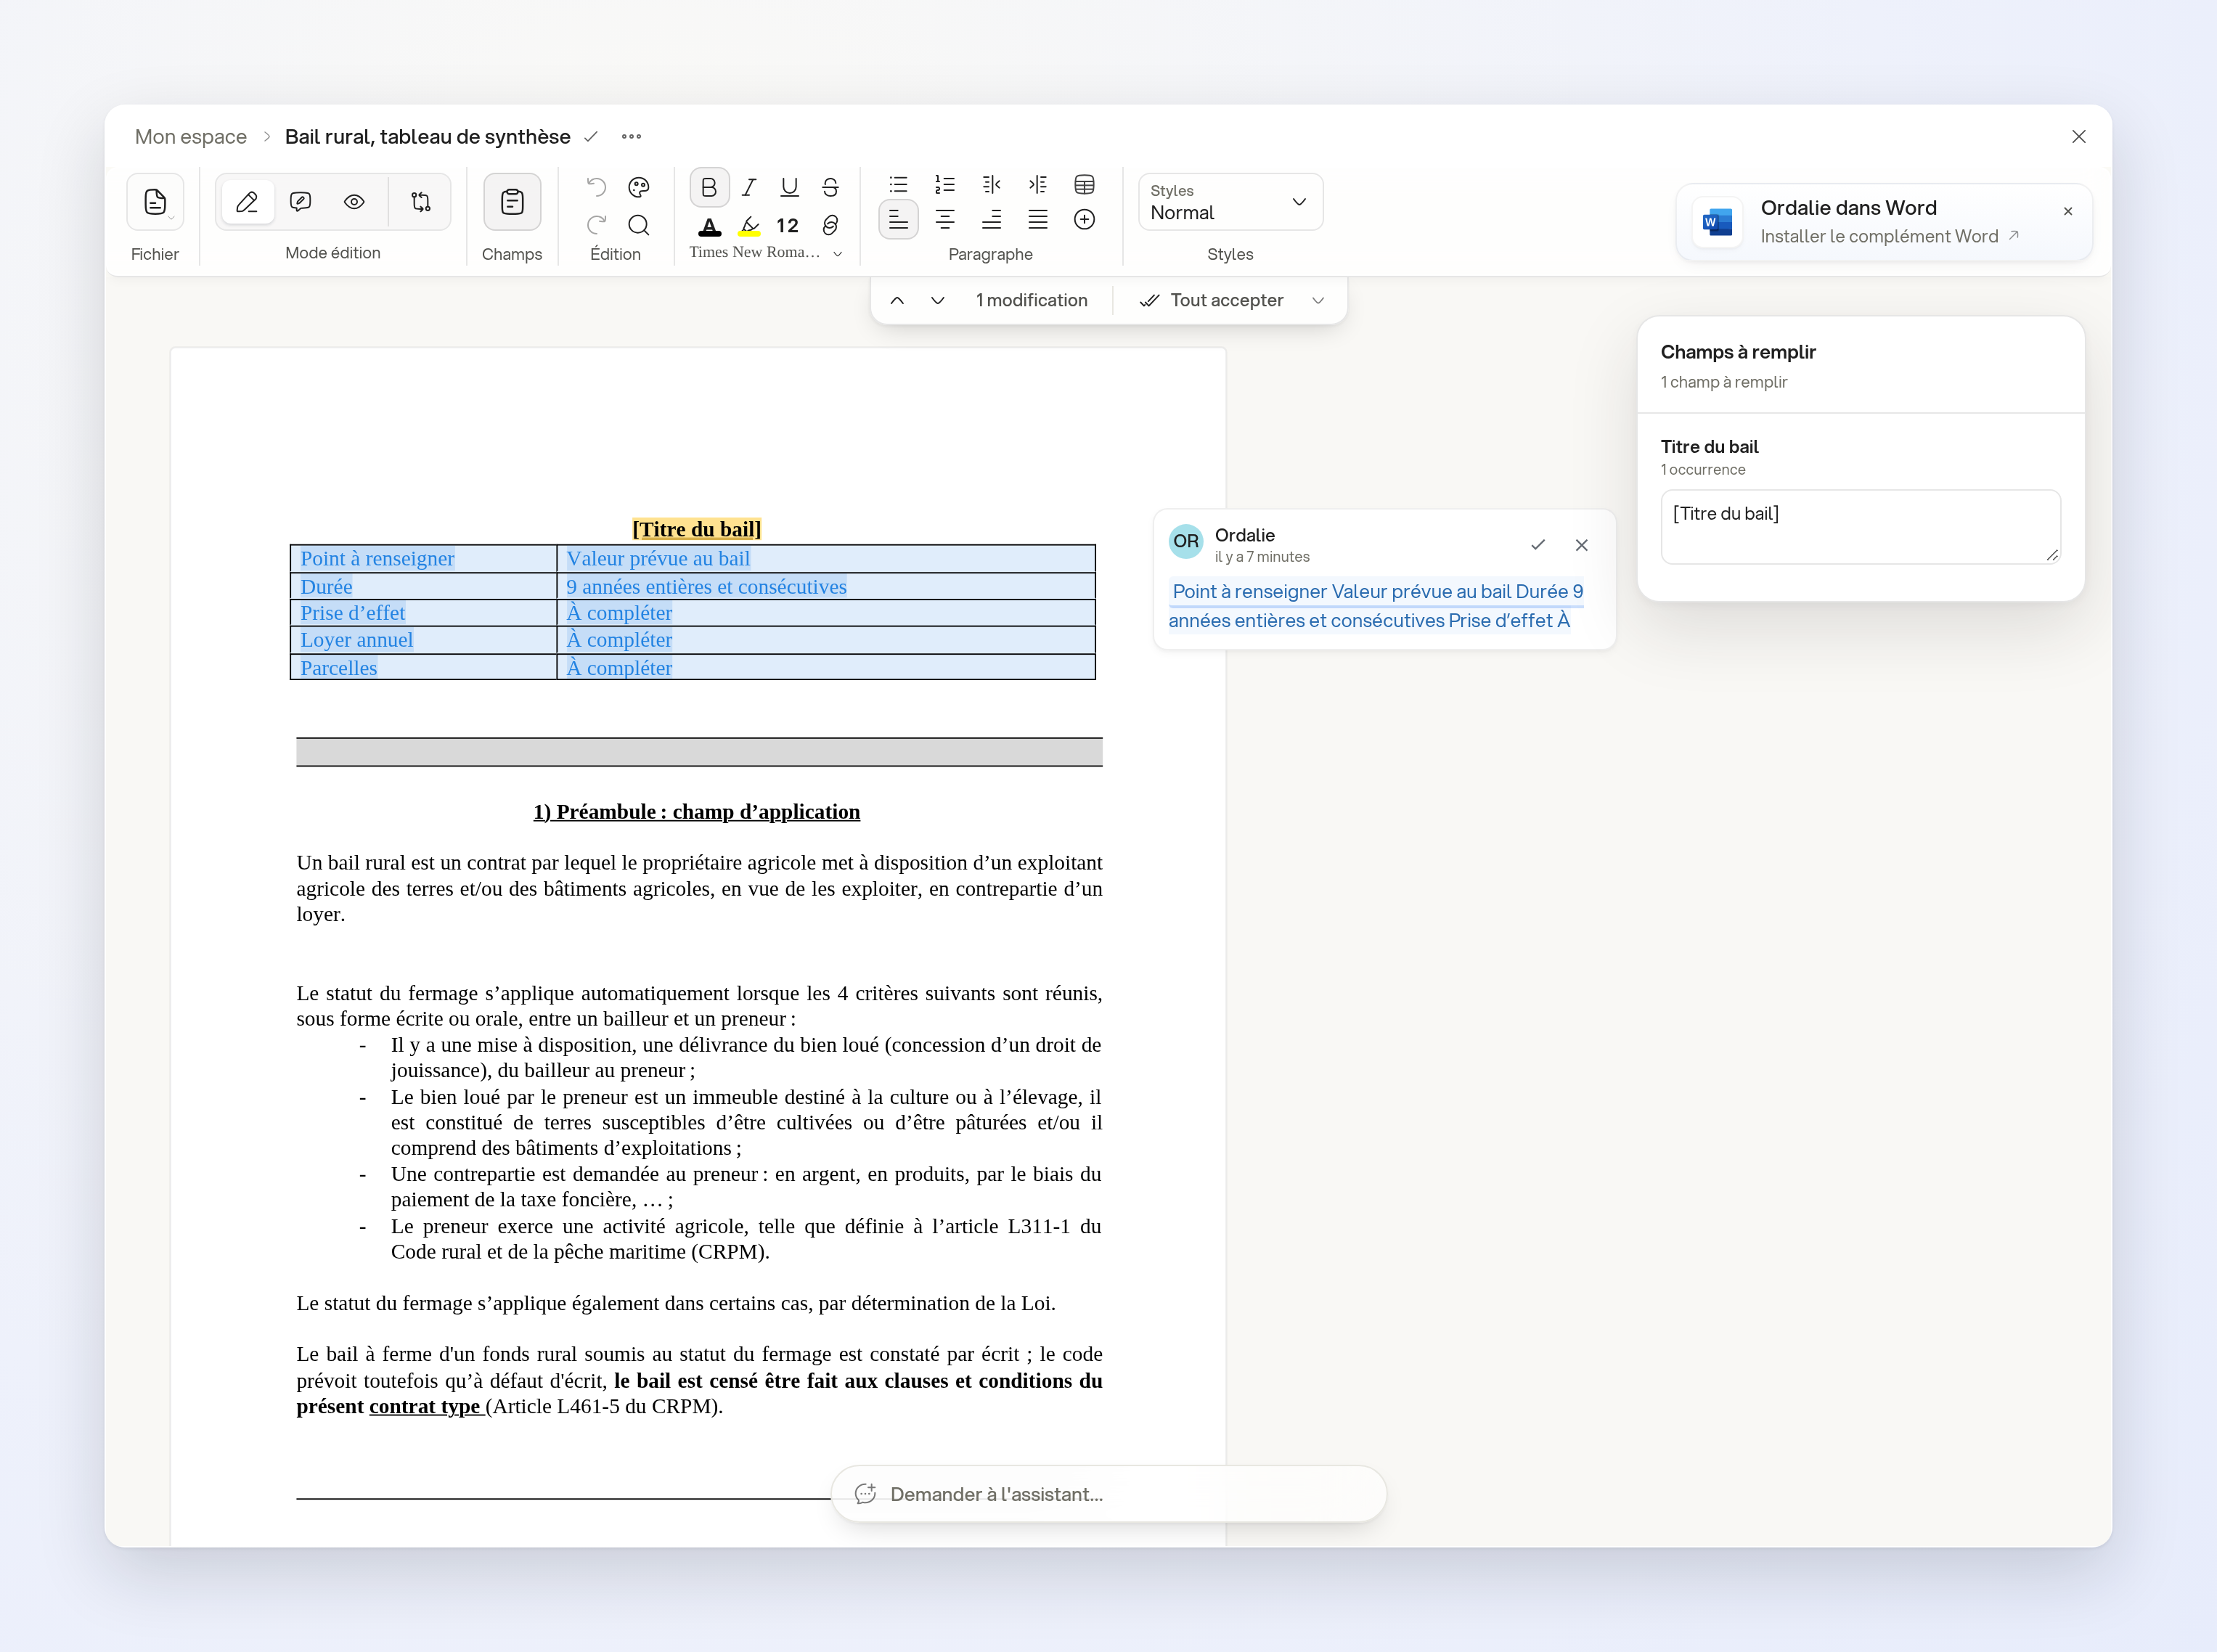Click the Word application icon
Screen dimensions: 2217x1652
coord(1717,222)
